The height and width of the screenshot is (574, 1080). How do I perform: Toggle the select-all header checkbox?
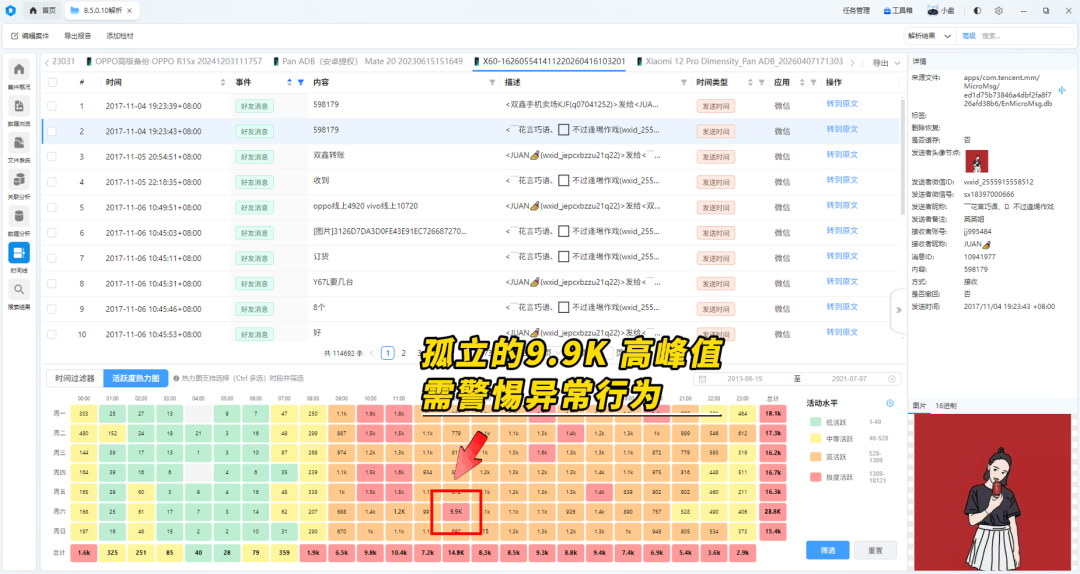52,83
